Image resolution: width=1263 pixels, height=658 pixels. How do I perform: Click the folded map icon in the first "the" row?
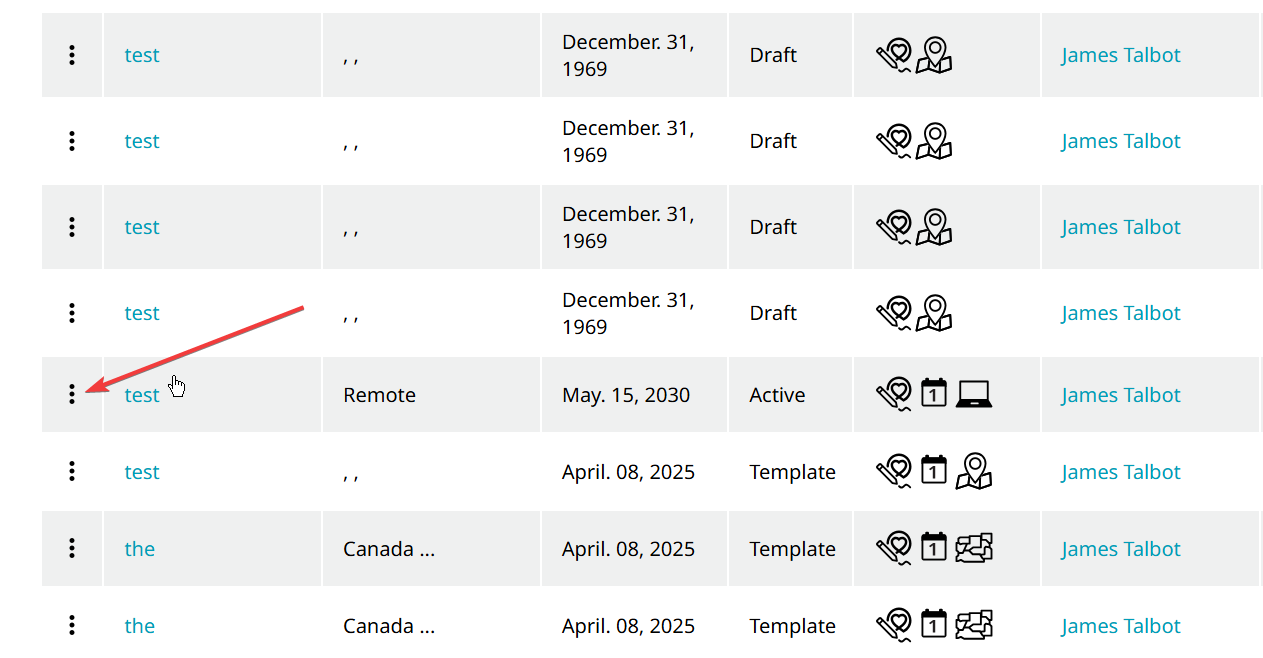(973, 548)
